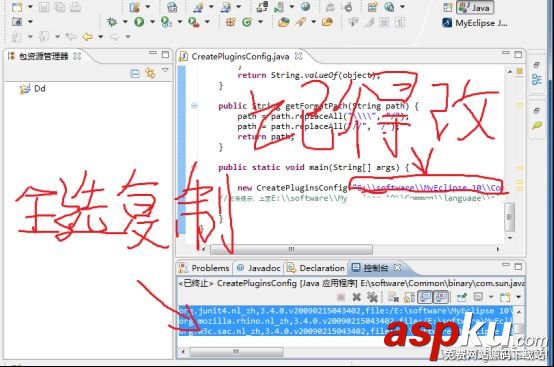This screenshot has width=554, height=367.
Task: Click the Print icon in toolbar
Action: (x=75, y=7)
